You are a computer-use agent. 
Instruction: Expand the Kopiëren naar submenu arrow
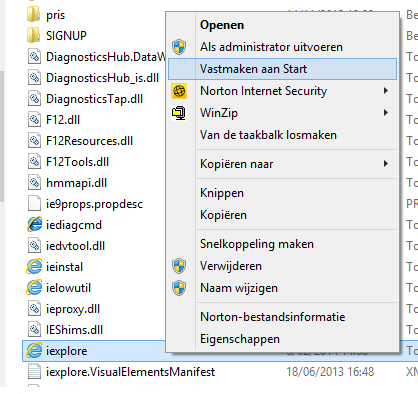tap(386, 164)
